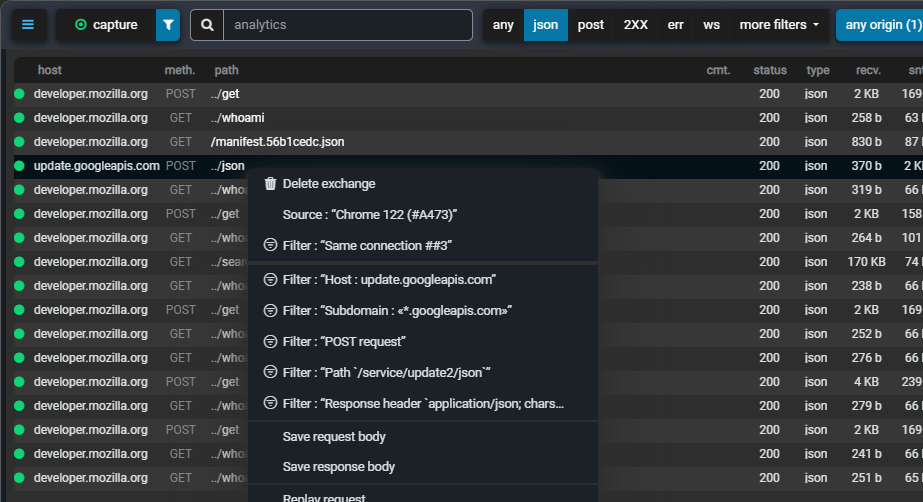Select Save request body menu item
The image size is (923, 502).
pyautogui.click(x=334, y=437)
